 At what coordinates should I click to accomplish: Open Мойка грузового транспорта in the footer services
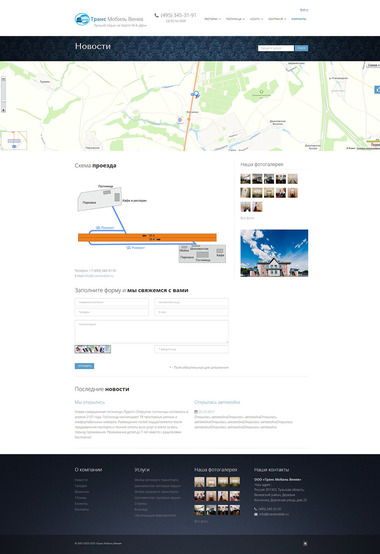[156, 492]
